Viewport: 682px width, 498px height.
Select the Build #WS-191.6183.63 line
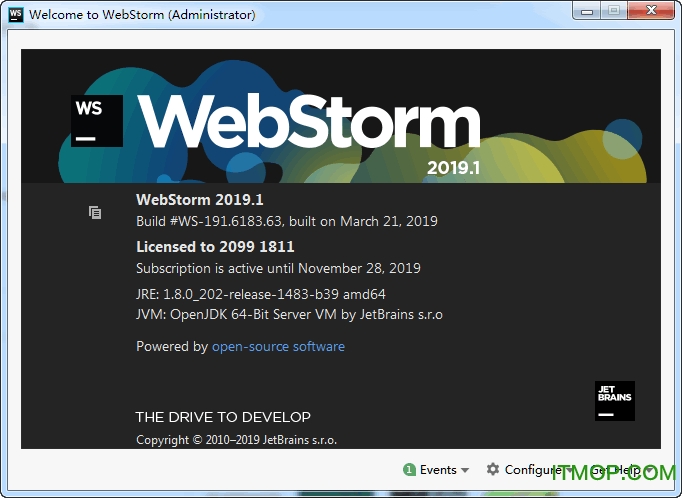[x=287, y=221]
